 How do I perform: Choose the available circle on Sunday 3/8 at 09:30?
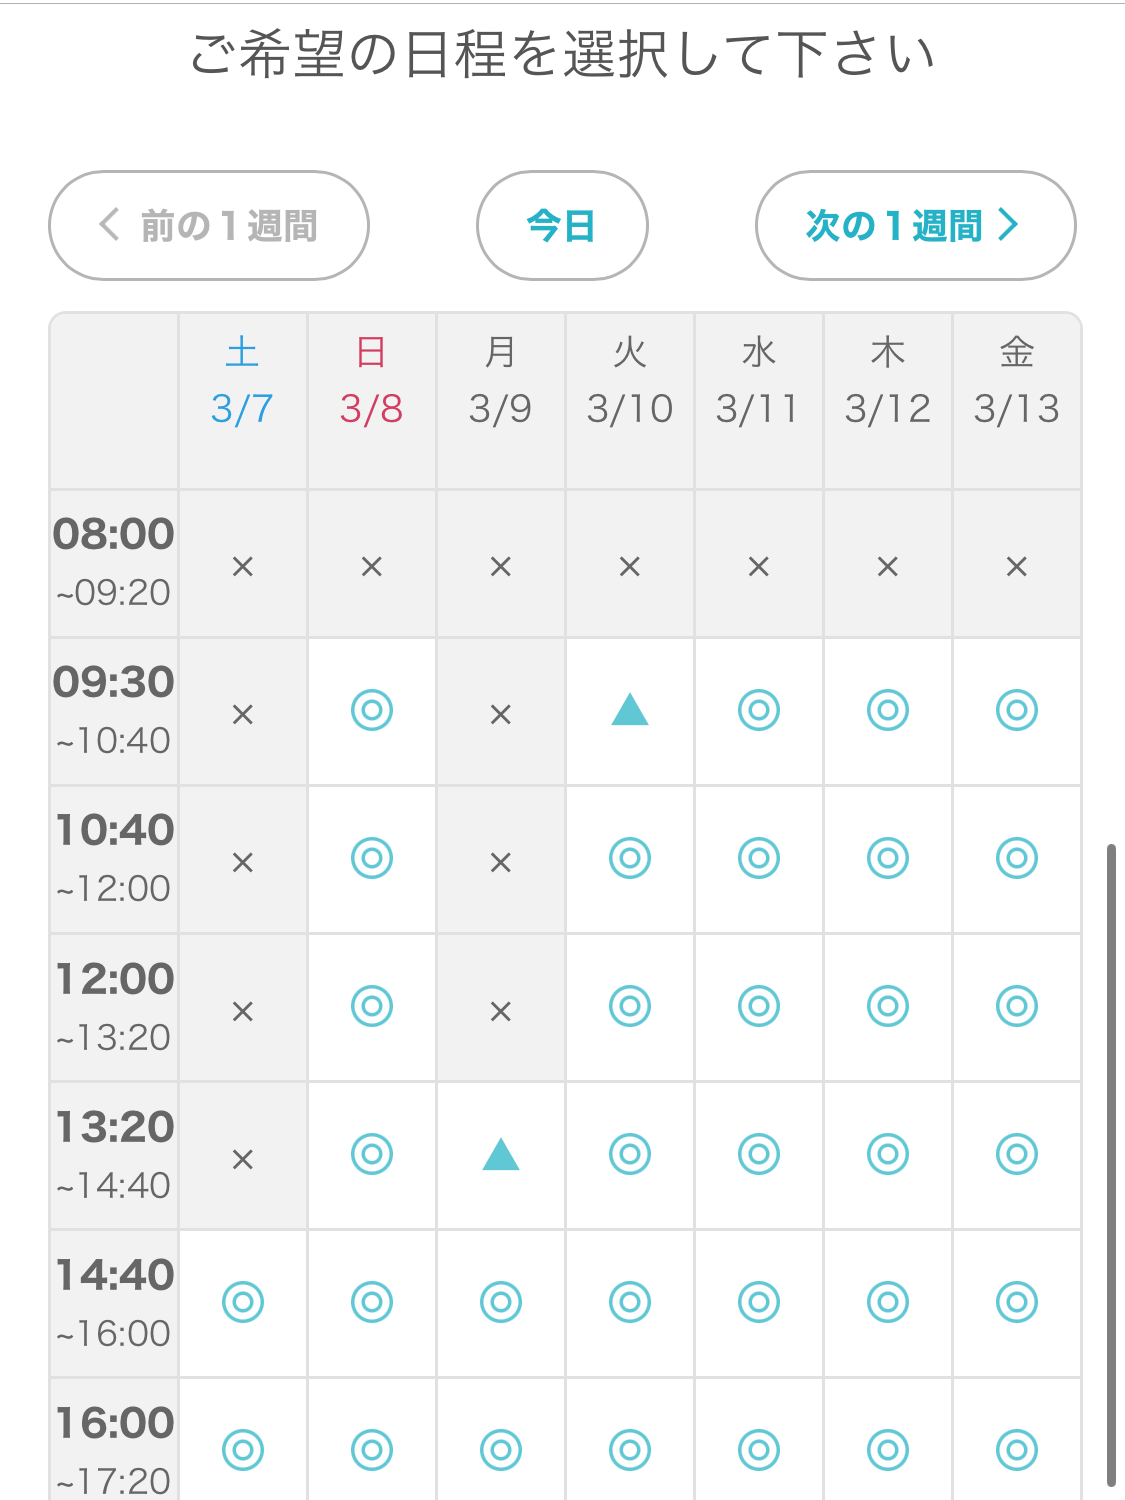(372, 711)
